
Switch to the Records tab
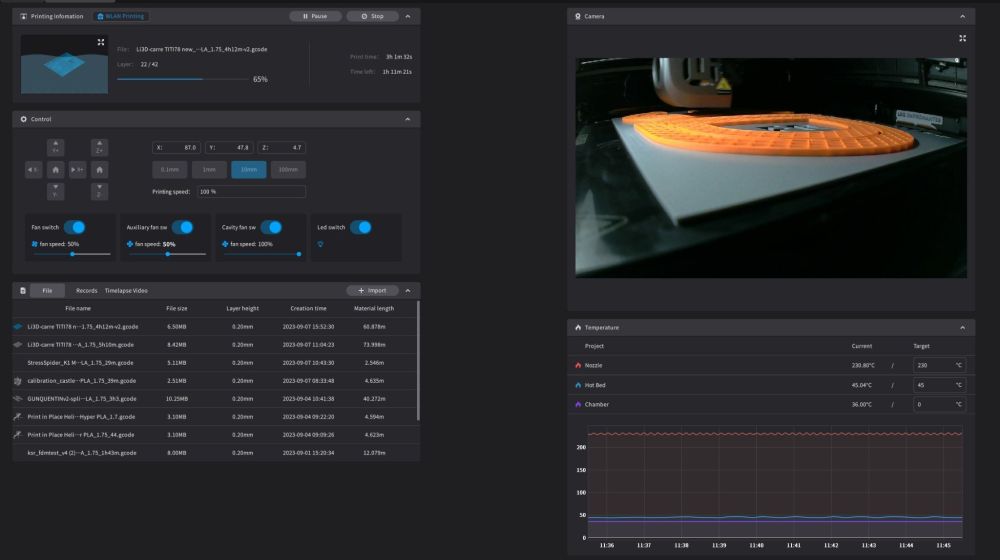coord(87,290)
